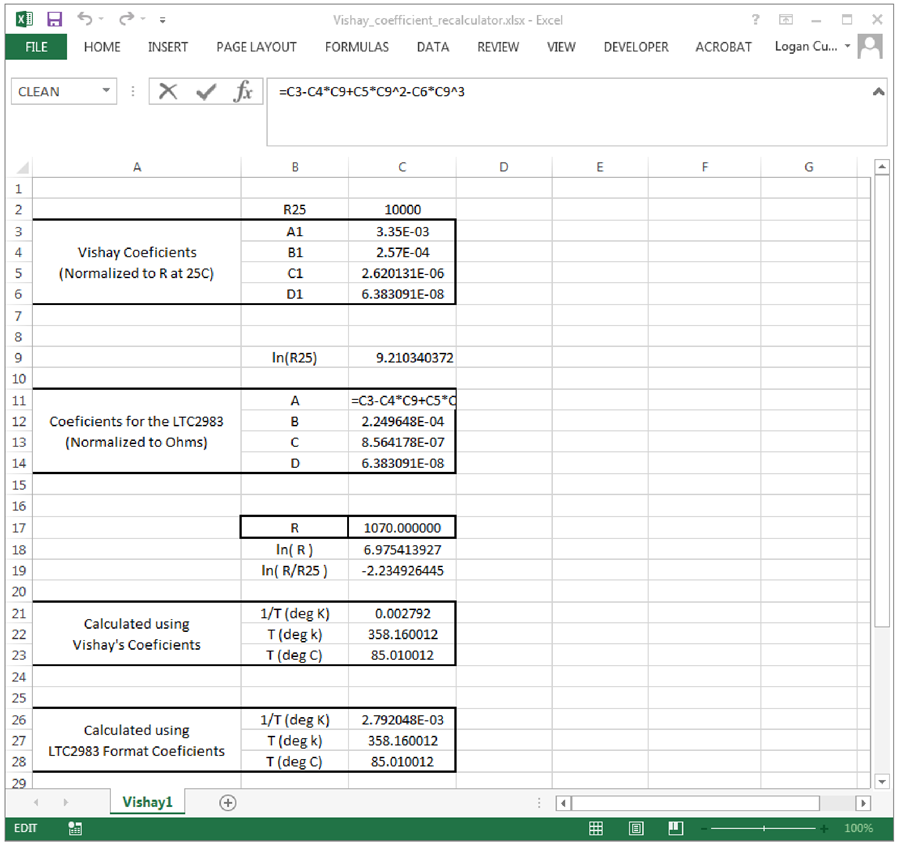Open the FILE tab
This screenshot has width=900, height=848.
36,47
